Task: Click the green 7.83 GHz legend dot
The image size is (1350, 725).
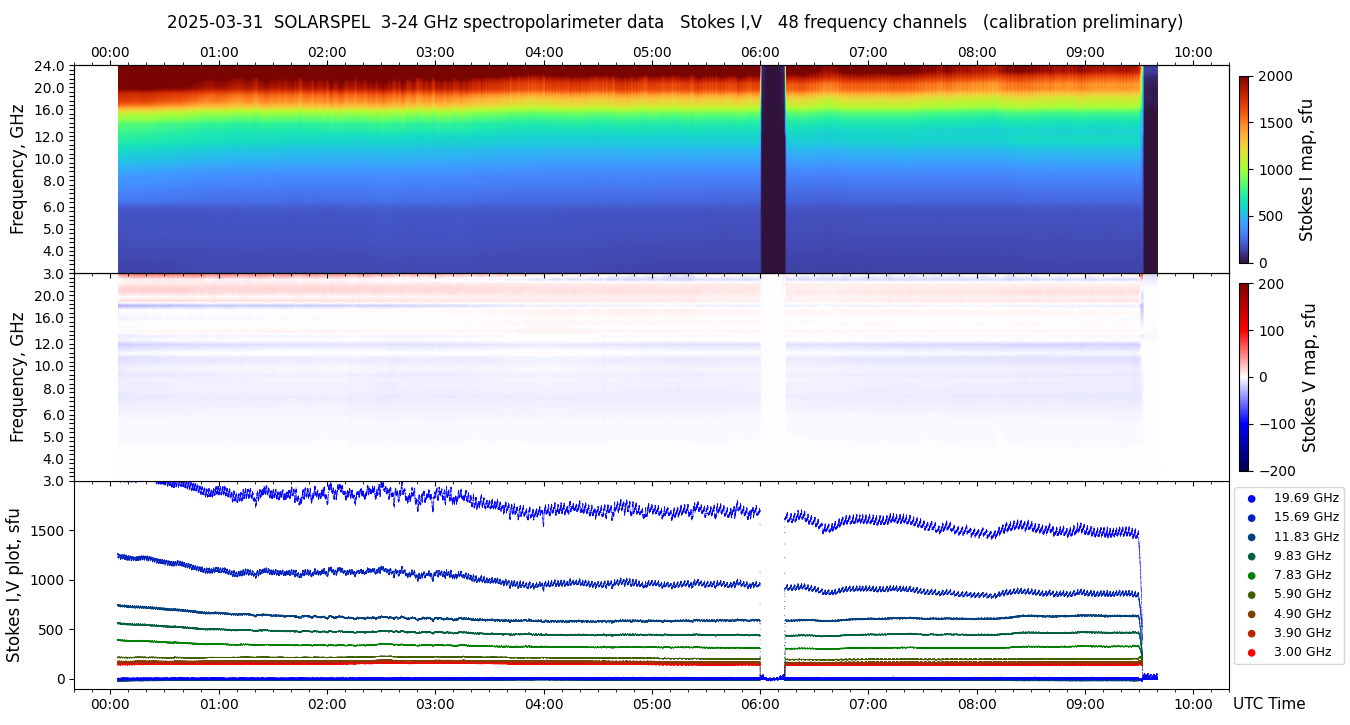Action: click(x=1251, y=575)
